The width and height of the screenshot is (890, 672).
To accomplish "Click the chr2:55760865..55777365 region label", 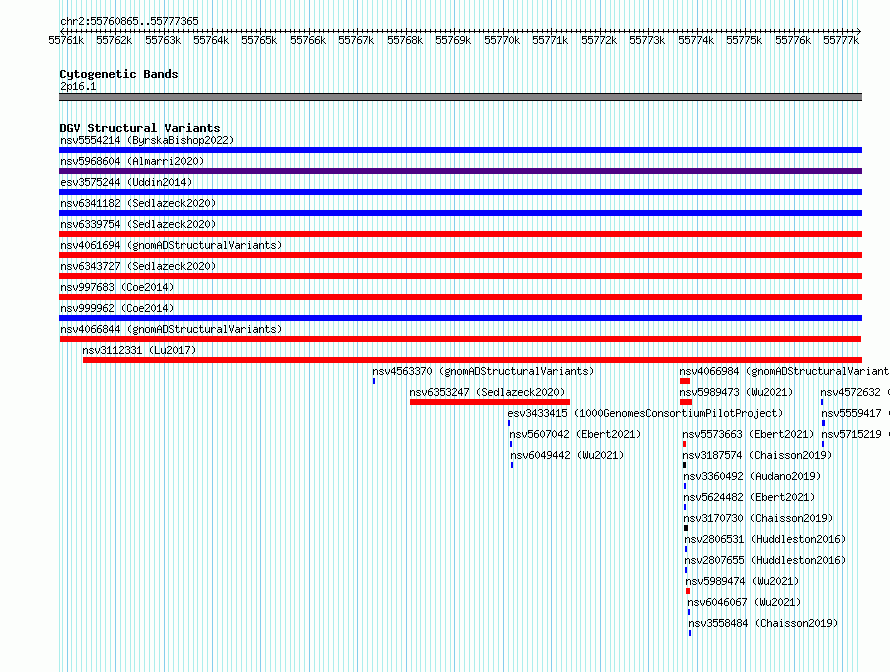I will point(129,21).
